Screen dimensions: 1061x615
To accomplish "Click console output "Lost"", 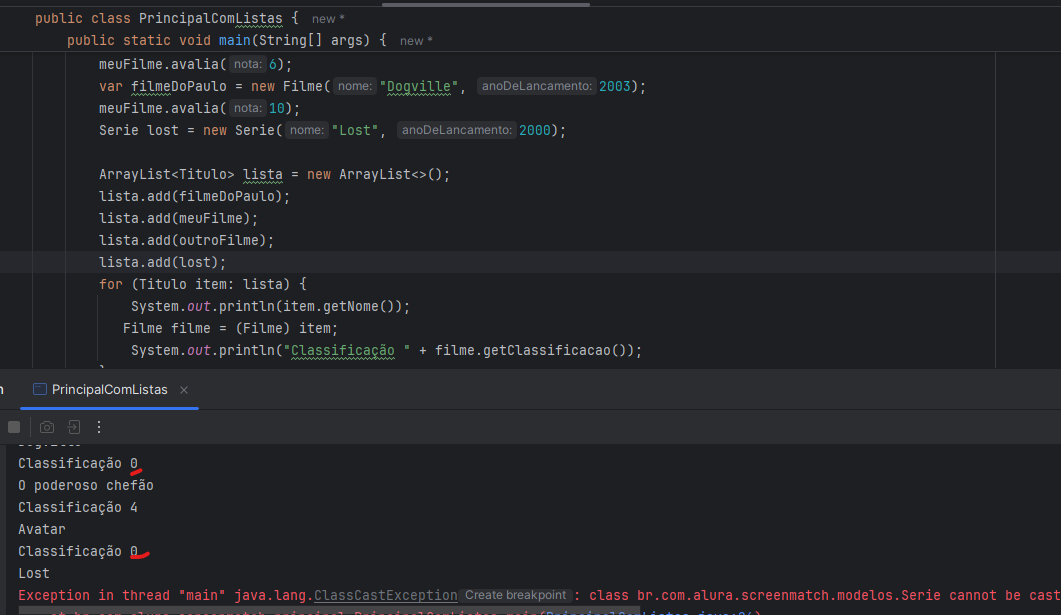I will click(x=34, y=573).
